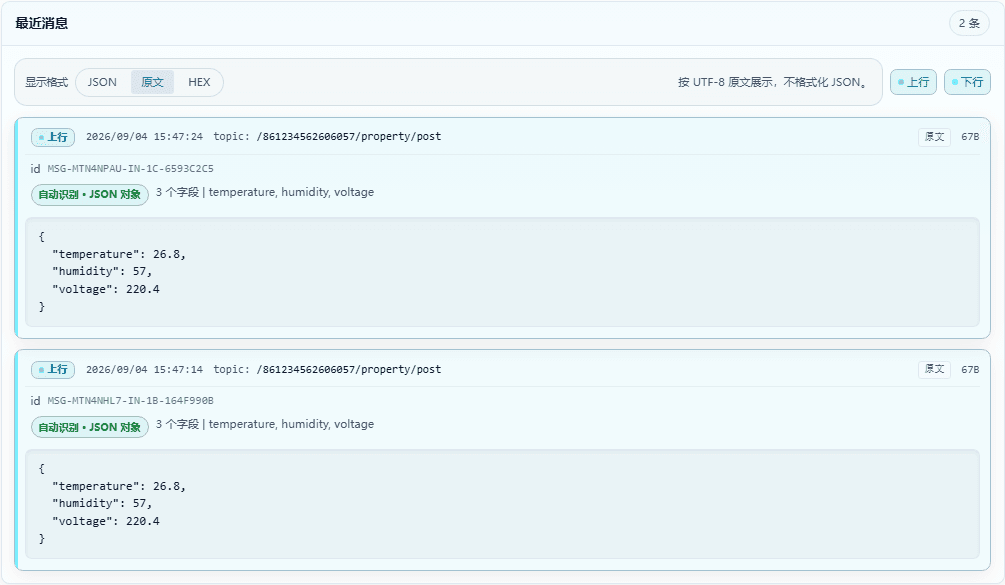Viewport: 1005px width, 585px height.
Task: Click the 上行 tag on the 15:47:24 message
Action: pos(53,137)
